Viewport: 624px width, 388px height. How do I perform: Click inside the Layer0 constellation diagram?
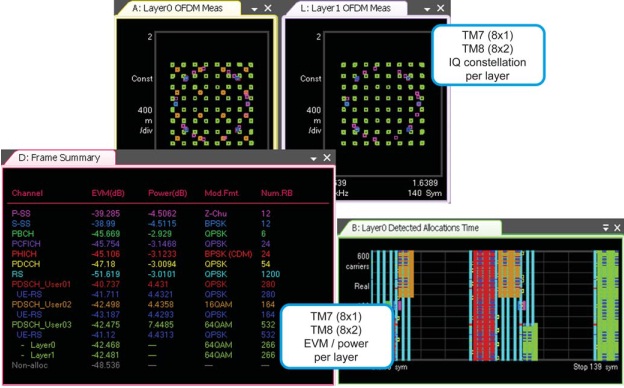pos(212,103)
